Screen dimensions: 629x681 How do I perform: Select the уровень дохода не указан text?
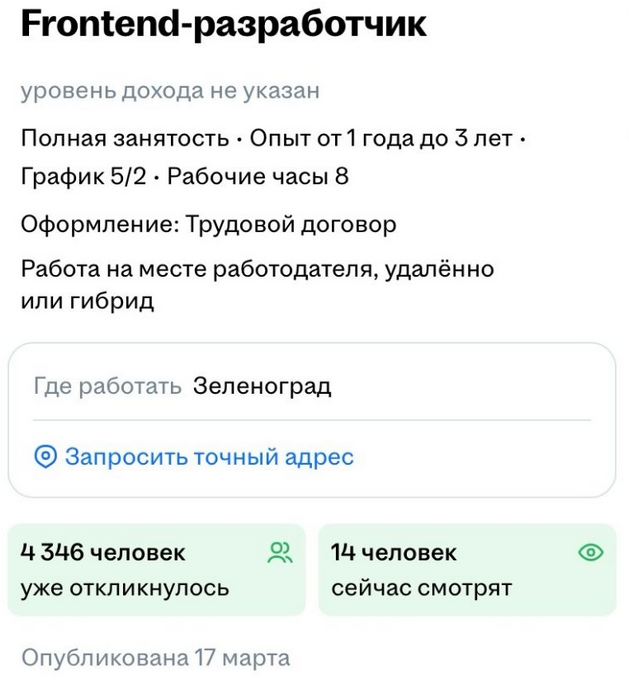(170, 91)
